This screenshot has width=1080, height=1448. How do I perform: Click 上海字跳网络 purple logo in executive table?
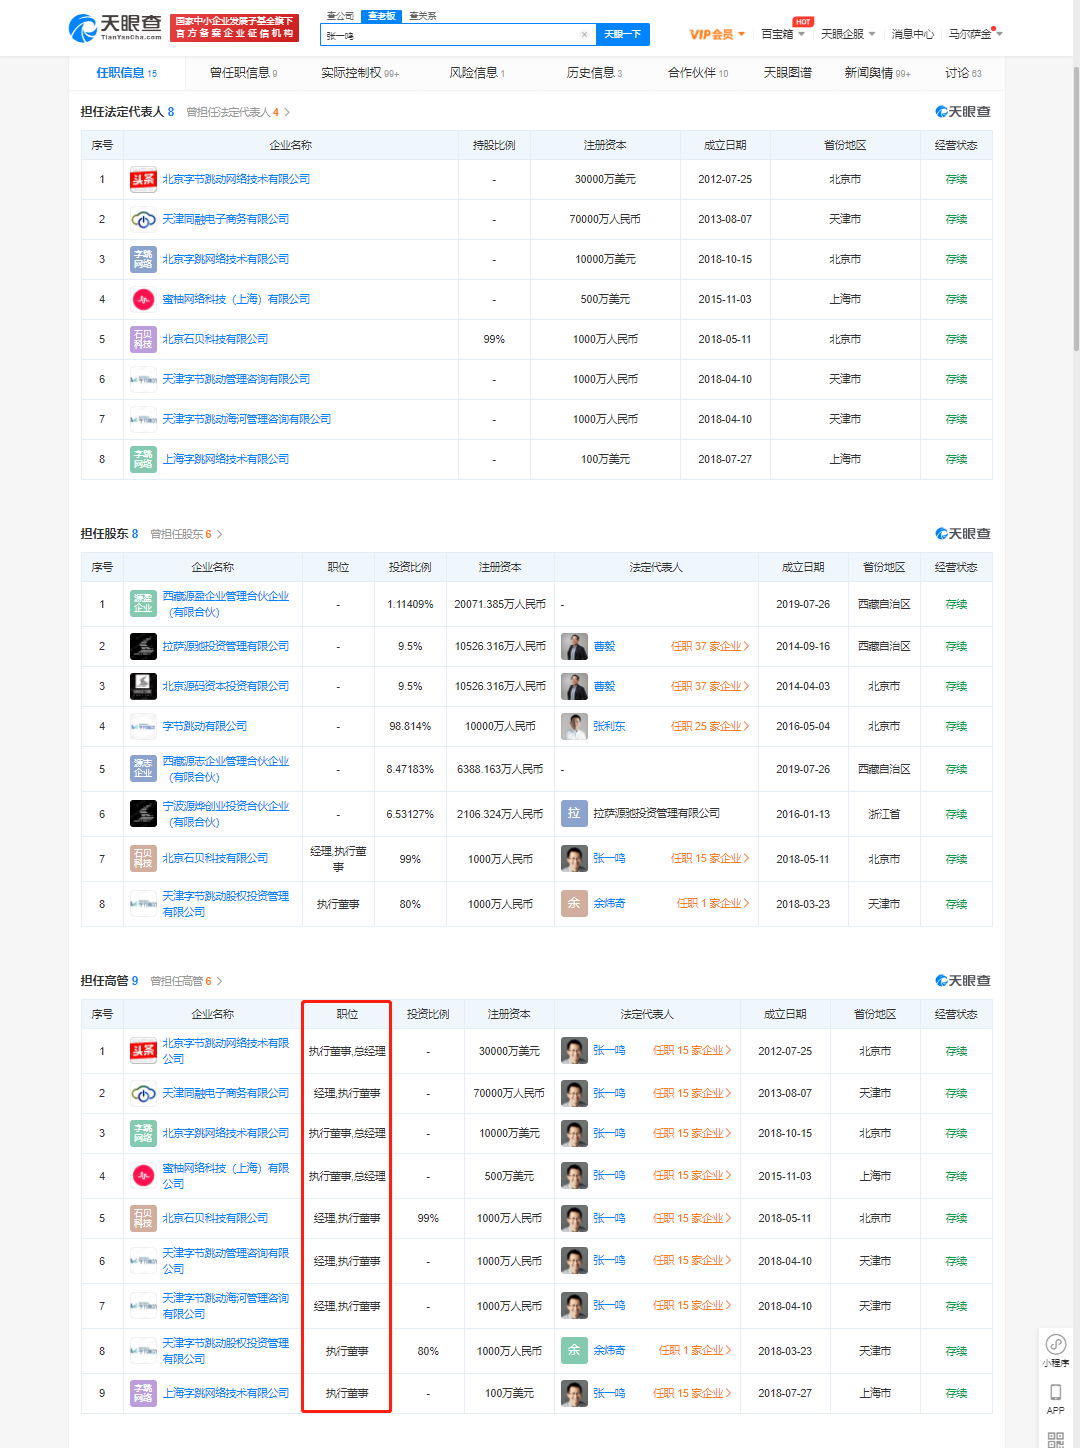click(x=143, y=1392)
